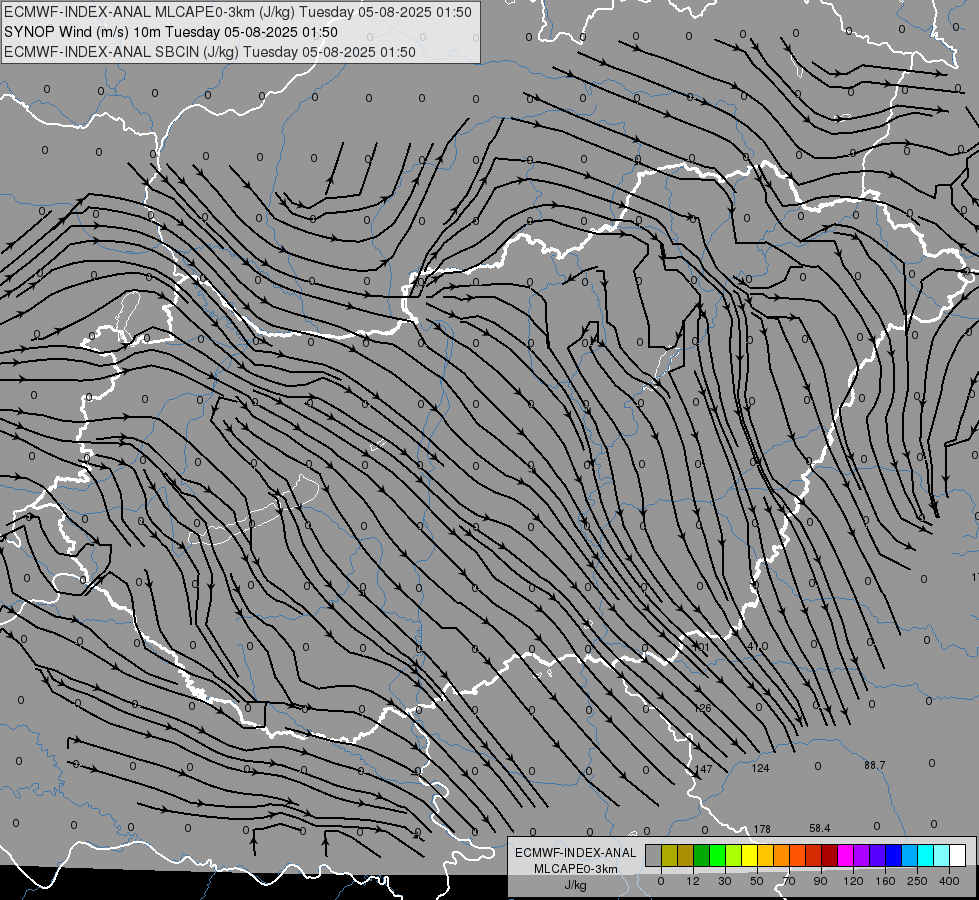Click the purple legend swatch beside magenta
The width and height of the screenshot is (979, 900).
tap(862, 855)
